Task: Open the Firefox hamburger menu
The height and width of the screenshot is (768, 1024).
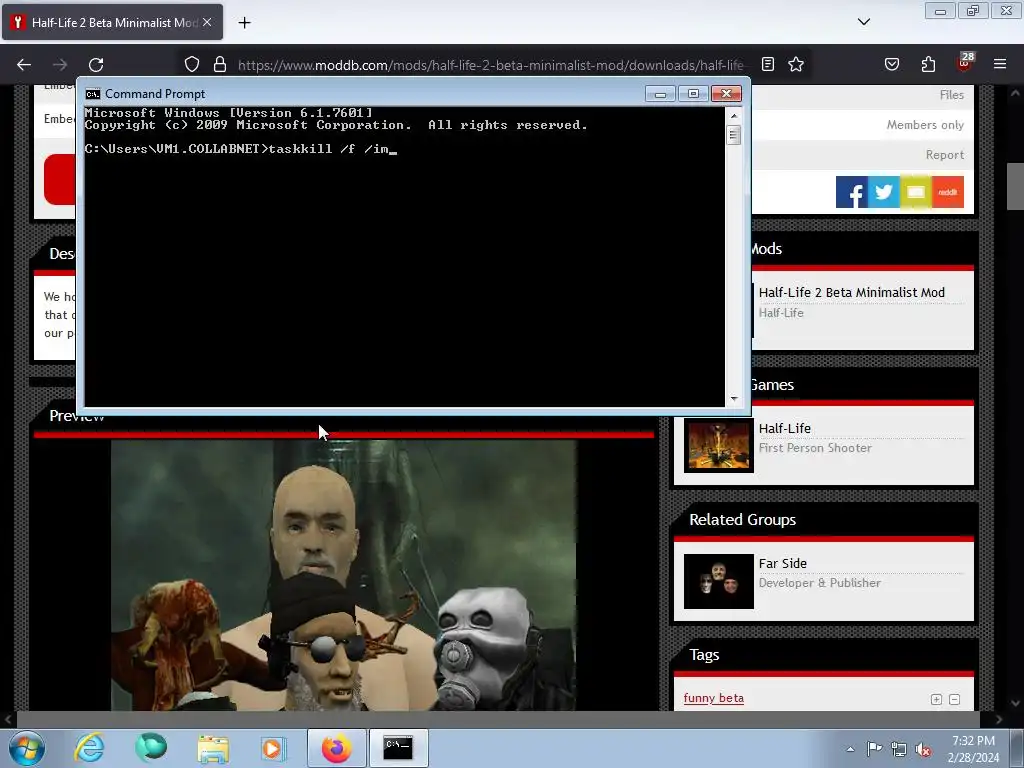Action: click(x=1000, y=65)
